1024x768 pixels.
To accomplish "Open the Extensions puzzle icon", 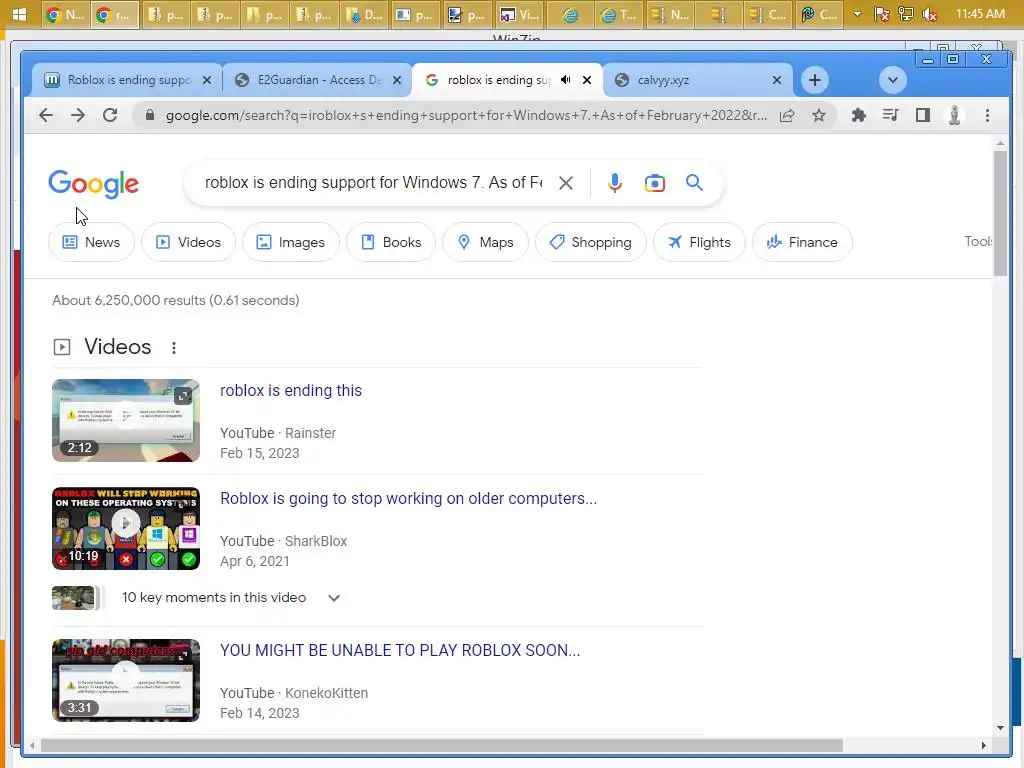I will (859, 116).
